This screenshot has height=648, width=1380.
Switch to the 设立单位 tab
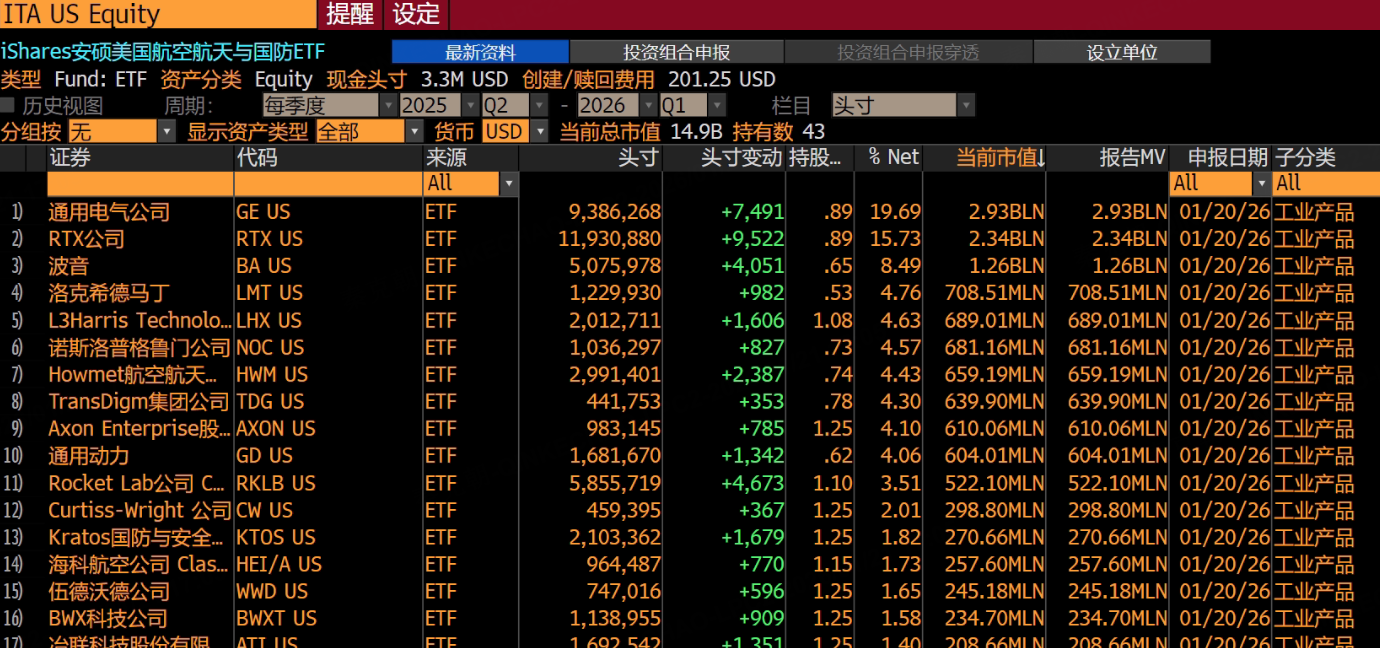coord(1122,52)
